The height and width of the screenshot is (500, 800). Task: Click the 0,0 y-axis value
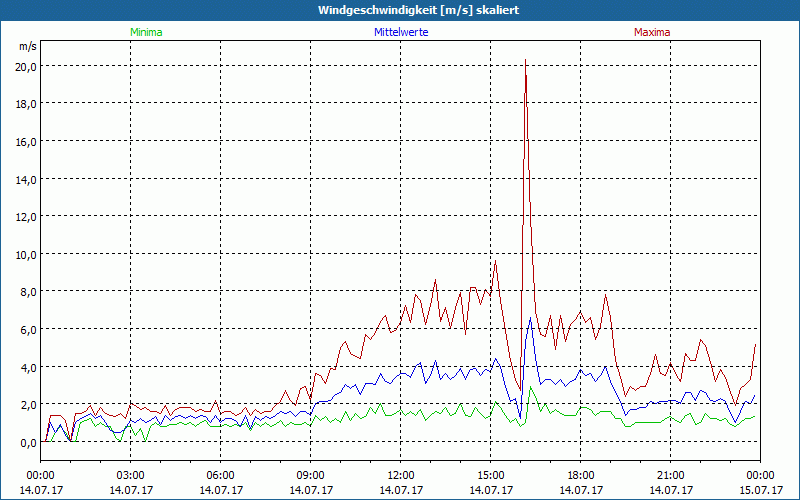pos(29,443)
